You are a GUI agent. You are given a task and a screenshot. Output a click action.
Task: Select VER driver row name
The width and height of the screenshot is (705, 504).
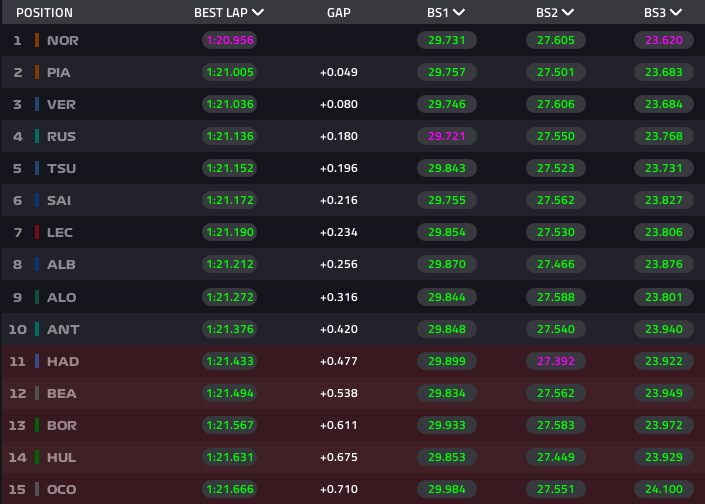point(61,104)
